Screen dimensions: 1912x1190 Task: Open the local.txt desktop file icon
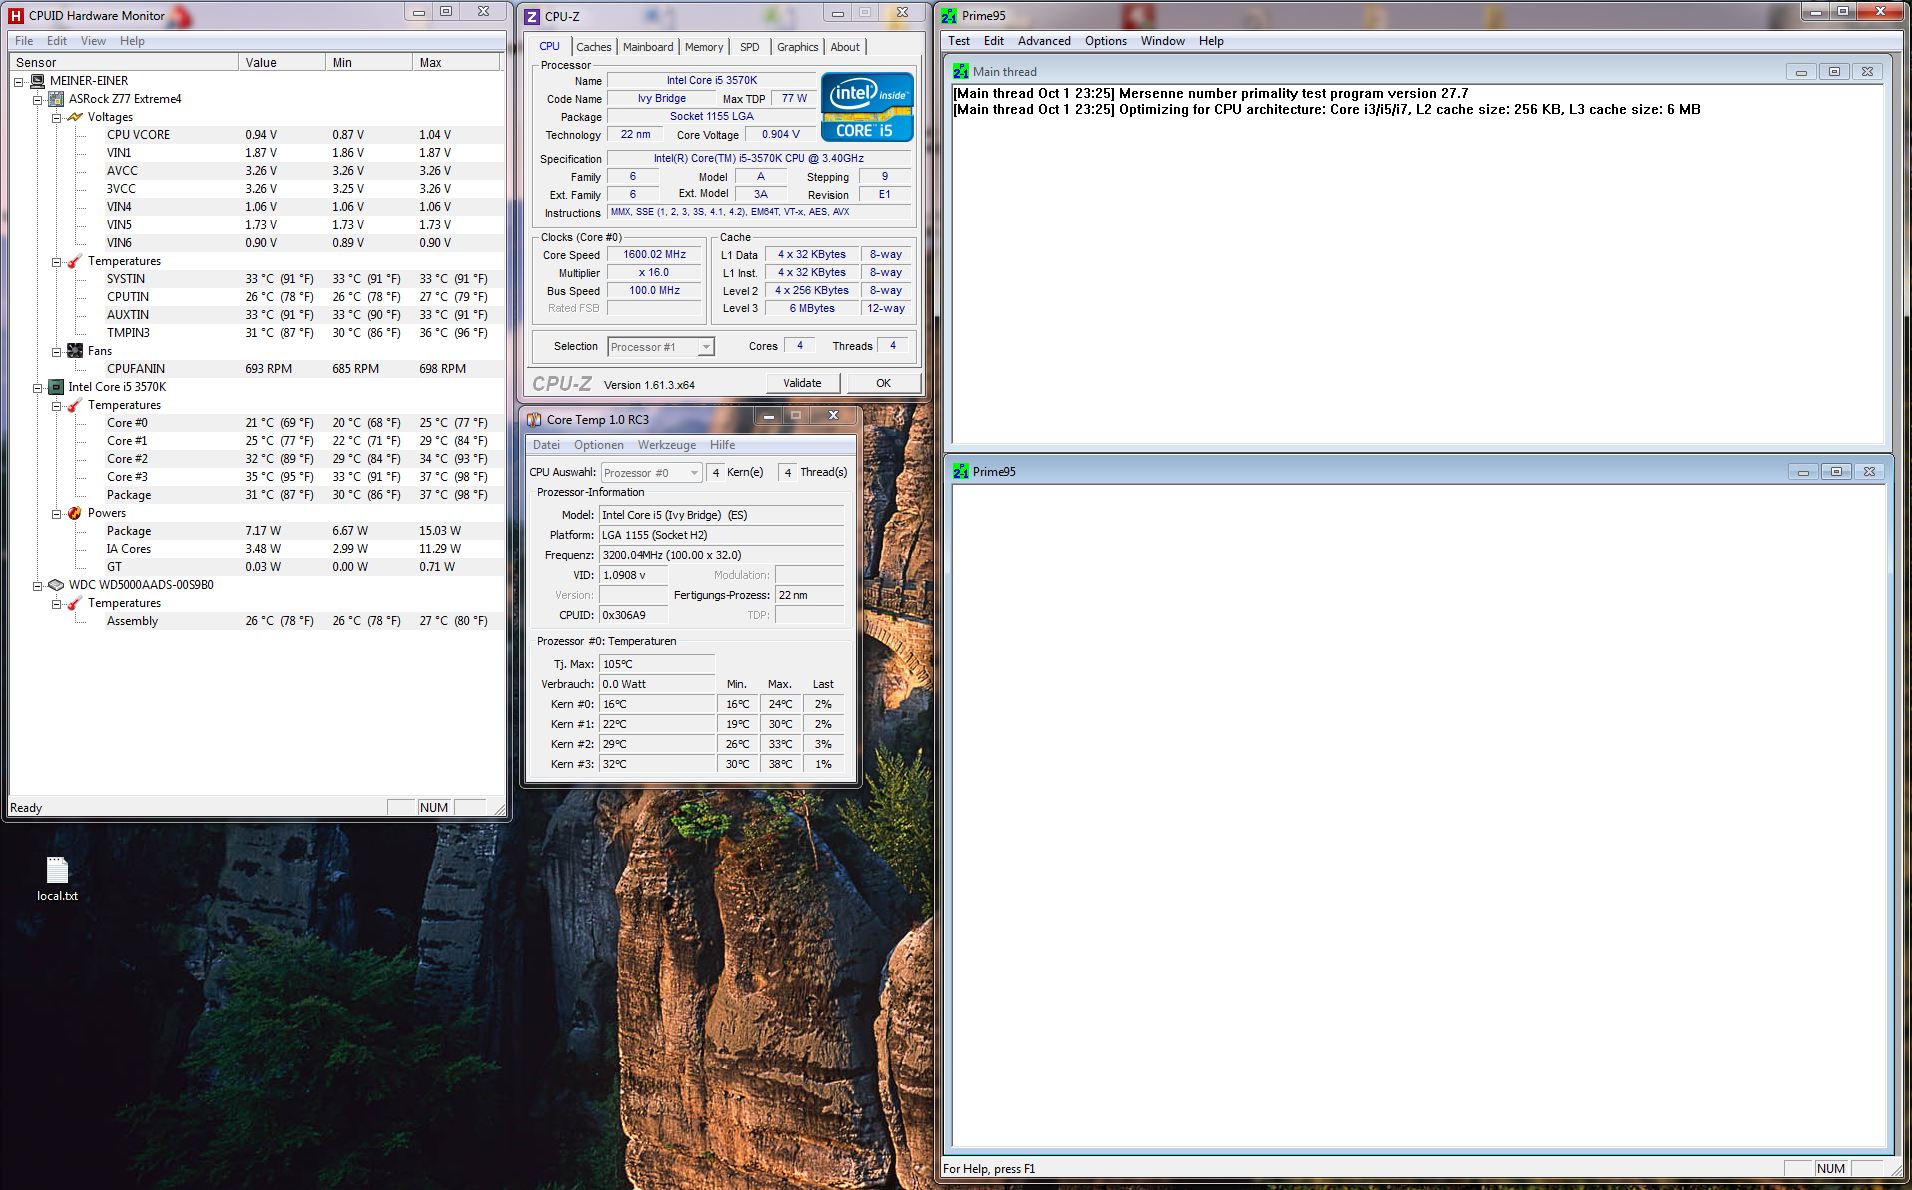pos(57,870)
